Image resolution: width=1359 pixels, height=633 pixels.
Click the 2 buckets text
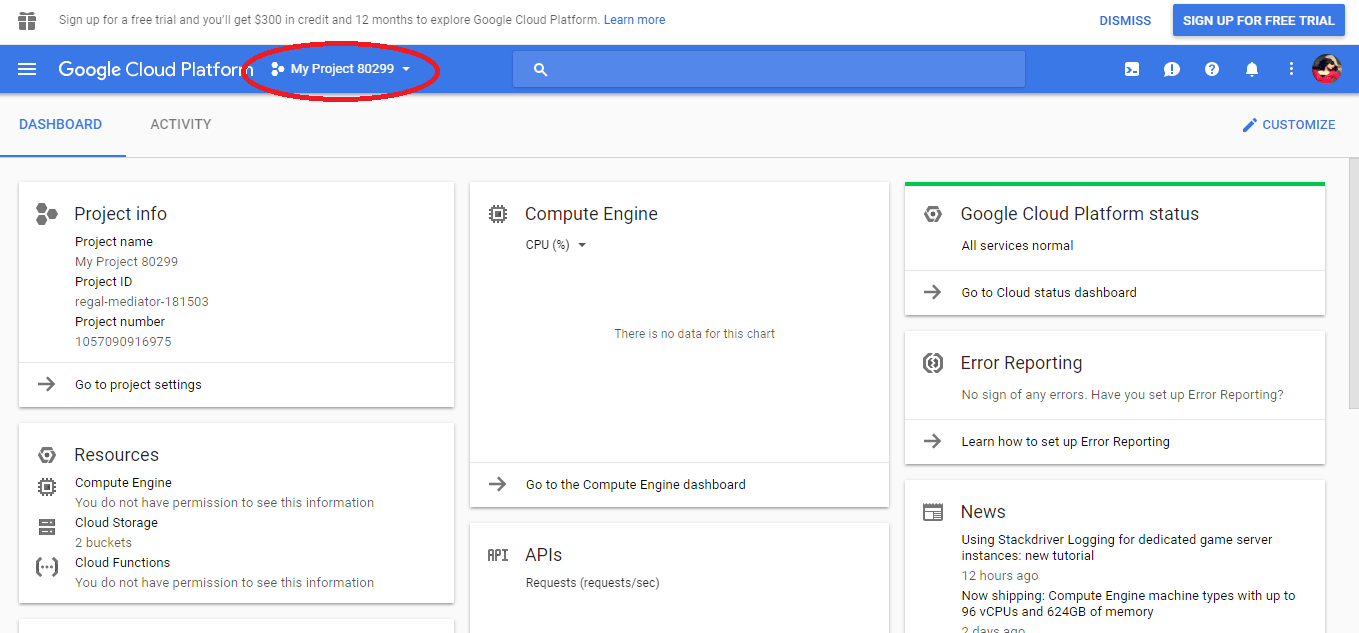103,542
